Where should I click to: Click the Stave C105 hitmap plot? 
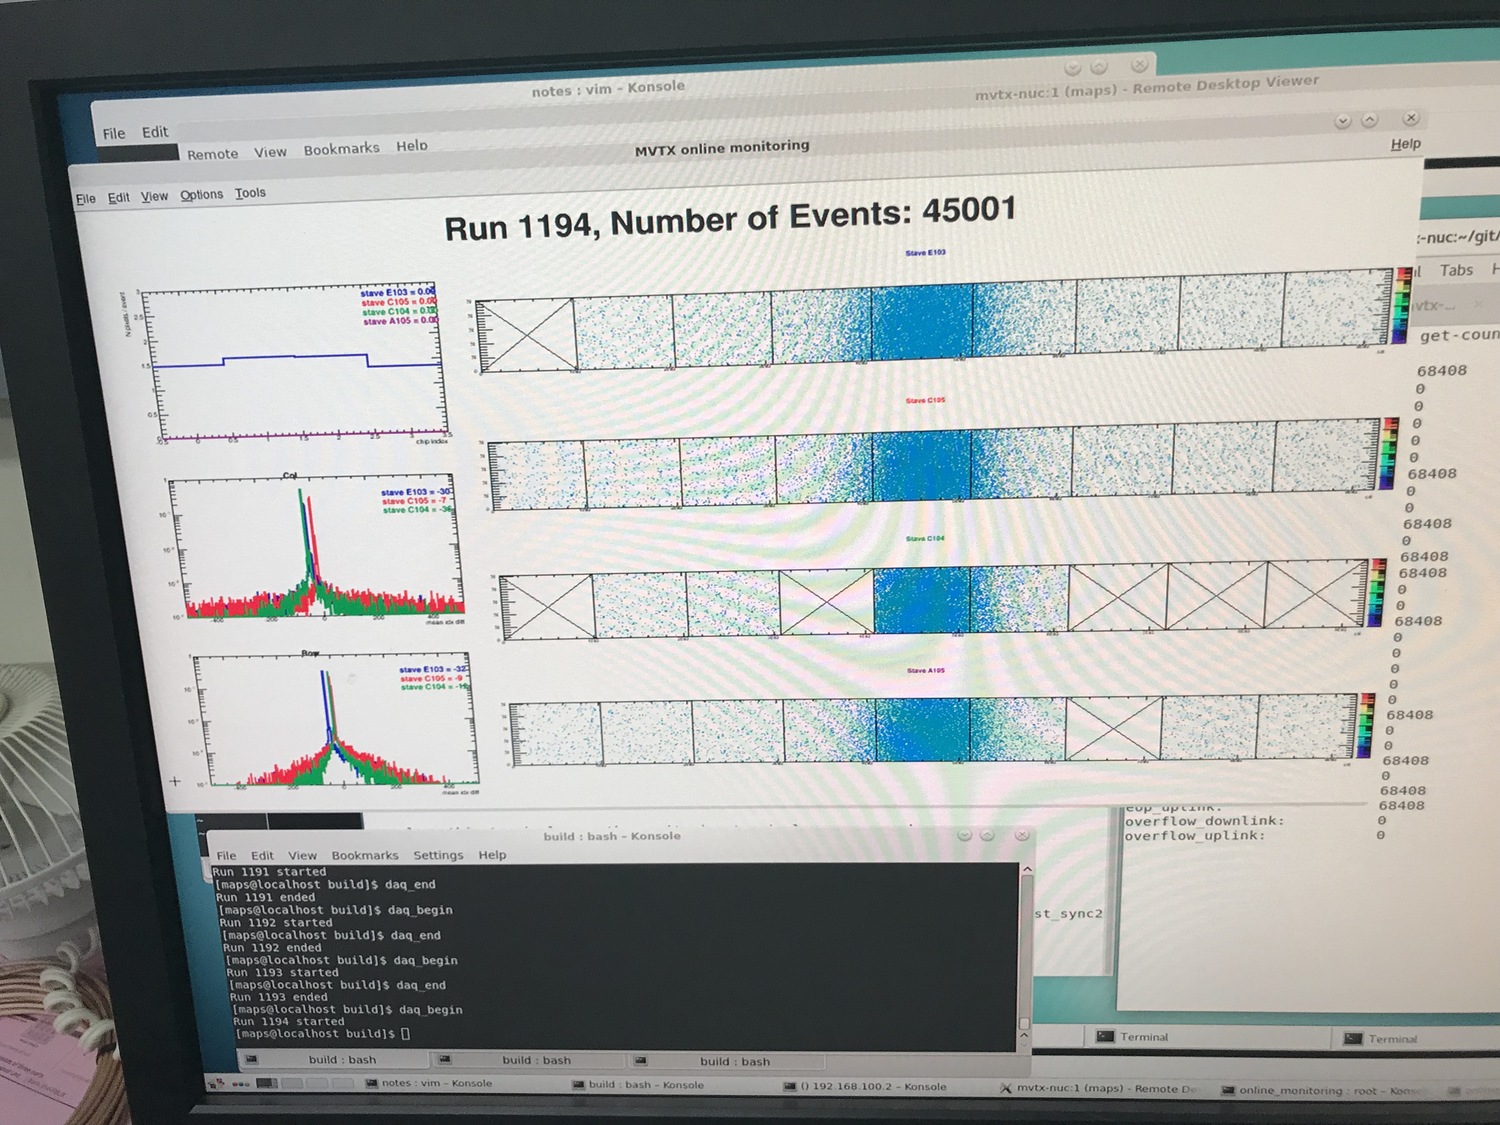pyautogui.click(x=933, y=466)
